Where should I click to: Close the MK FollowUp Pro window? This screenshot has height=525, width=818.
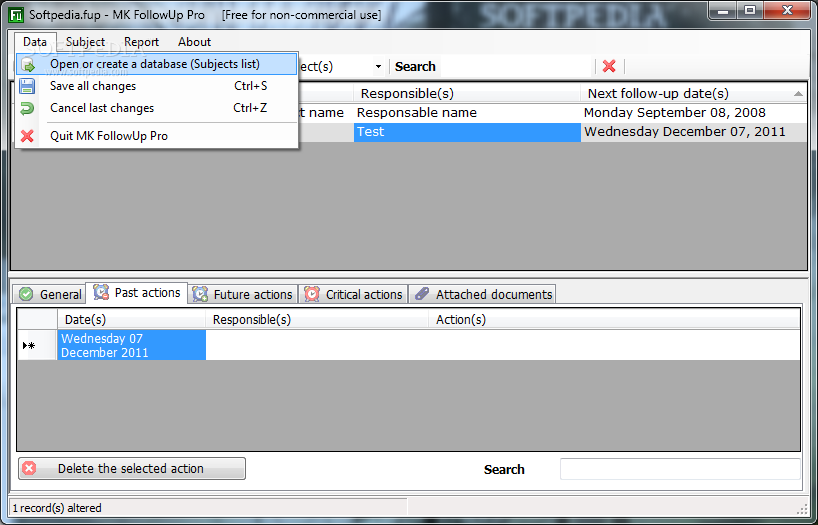click(x=787, y=10)
